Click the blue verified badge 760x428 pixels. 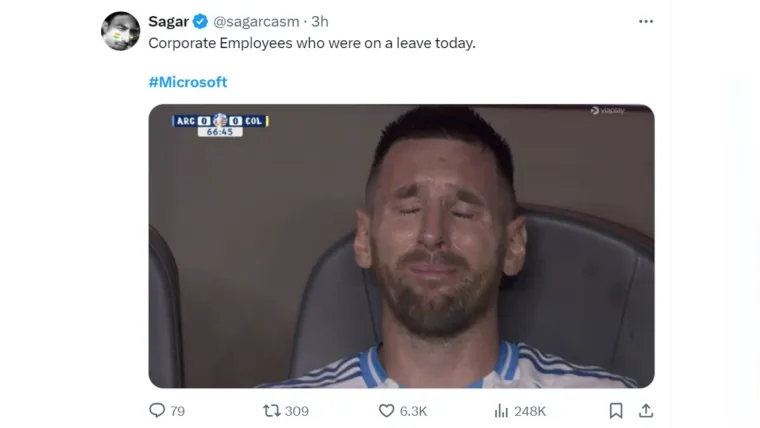point(201,21)
